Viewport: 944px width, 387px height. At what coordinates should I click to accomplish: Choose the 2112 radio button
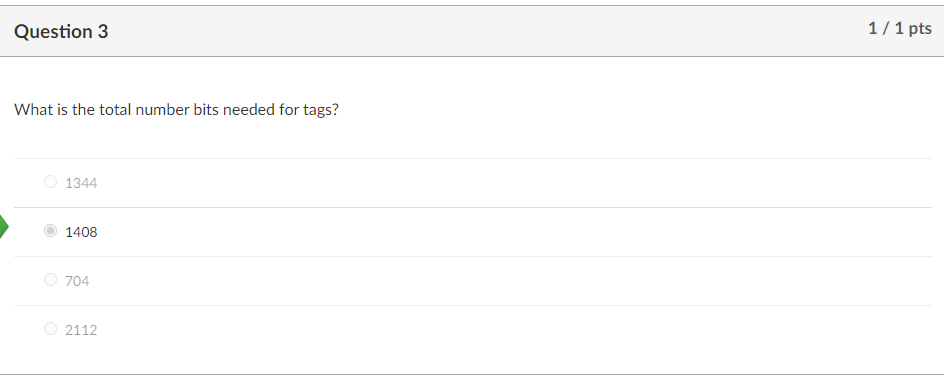click(51, 329)
